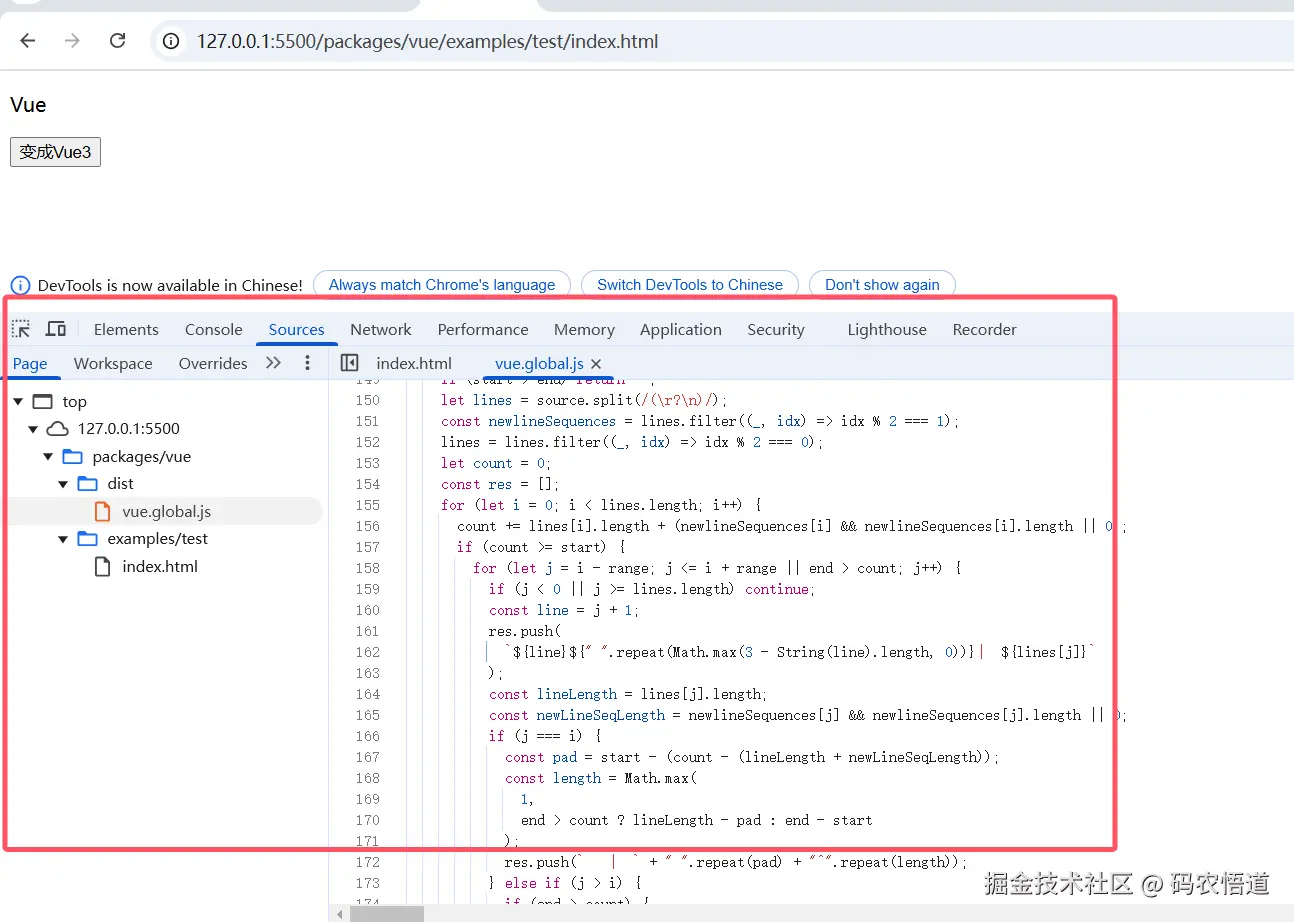1294x922 pixels.
Task: Switch DevTools to Chinese
Action: pos(690,285)
